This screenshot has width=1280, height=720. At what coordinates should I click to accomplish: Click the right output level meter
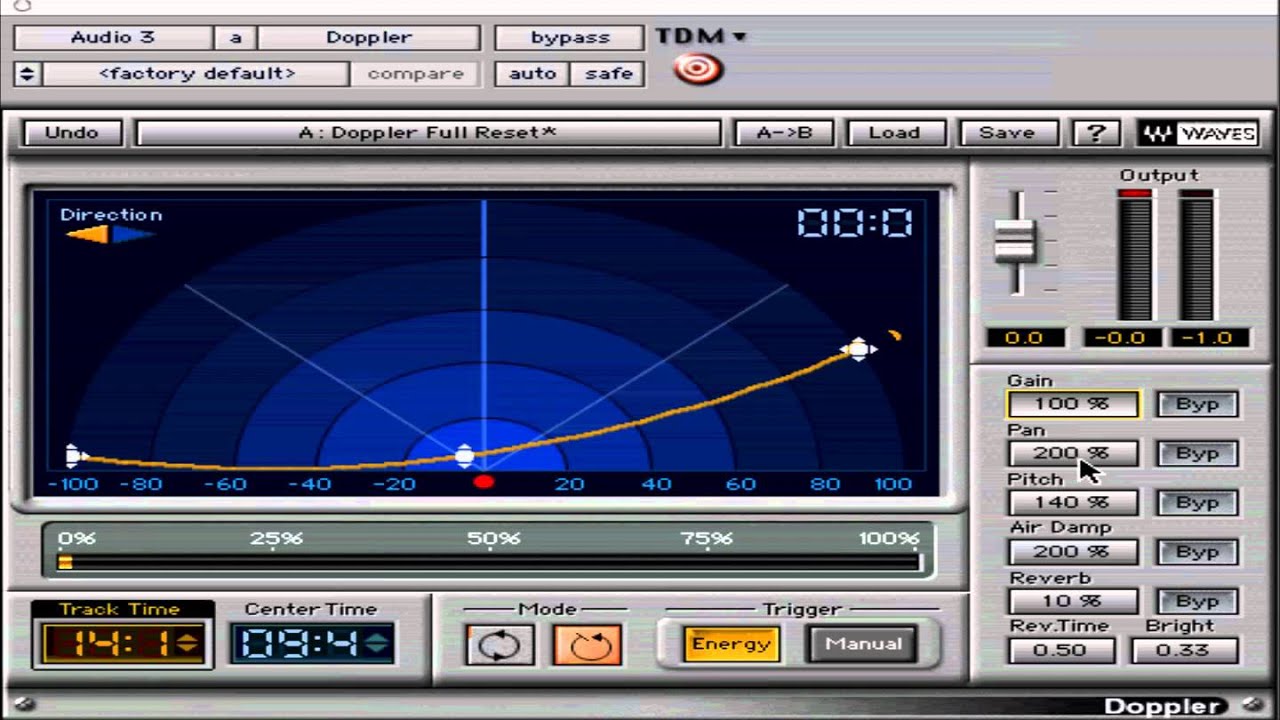1196,255
